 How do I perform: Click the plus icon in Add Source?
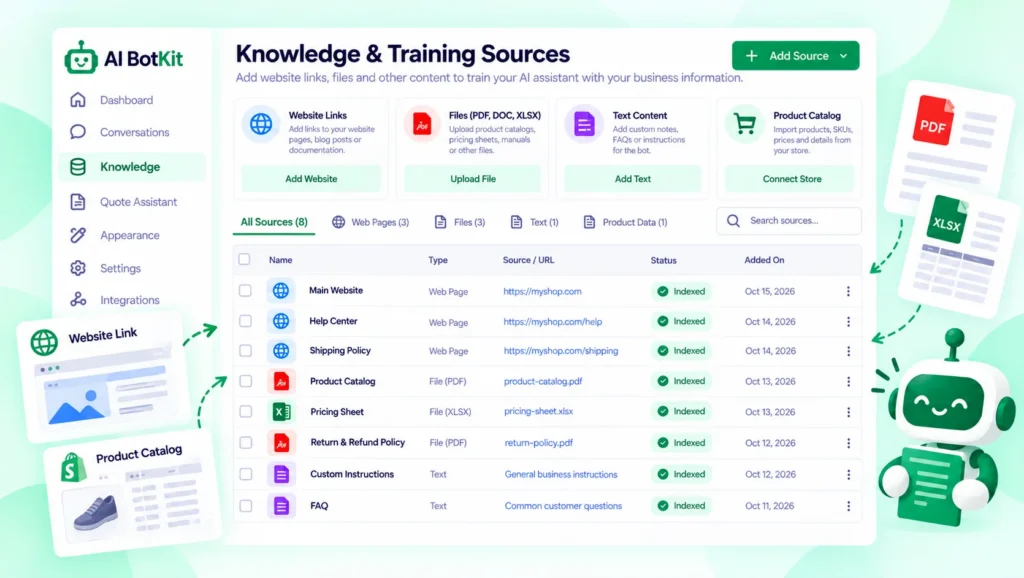point(752,56)
